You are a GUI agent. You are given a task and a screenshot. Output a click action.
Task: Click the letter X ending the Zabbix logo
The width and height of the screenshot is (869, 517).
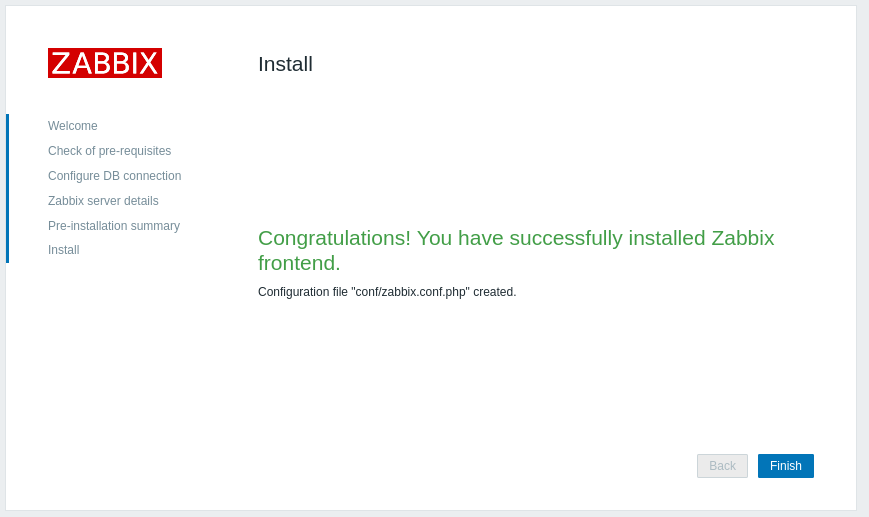[x=148, y=63]
